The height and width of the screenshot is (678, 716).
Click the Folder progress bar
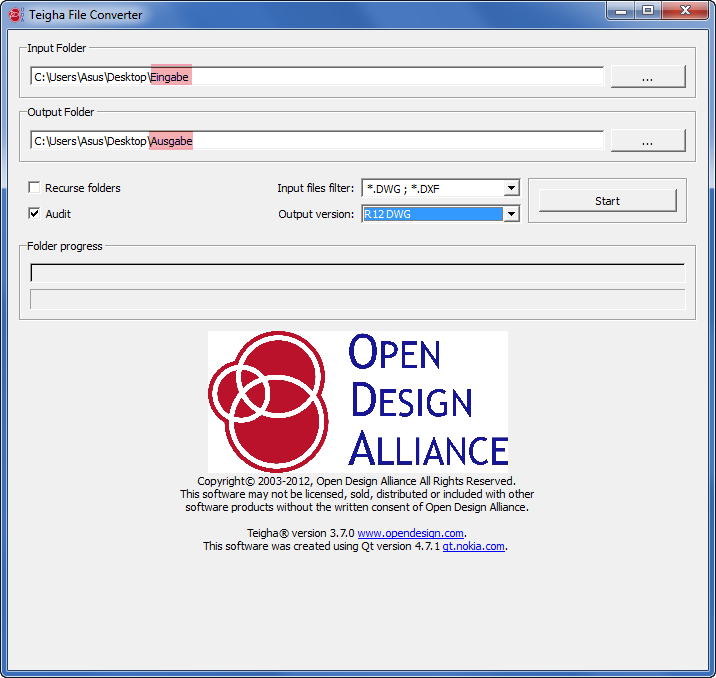coord(358,273)
